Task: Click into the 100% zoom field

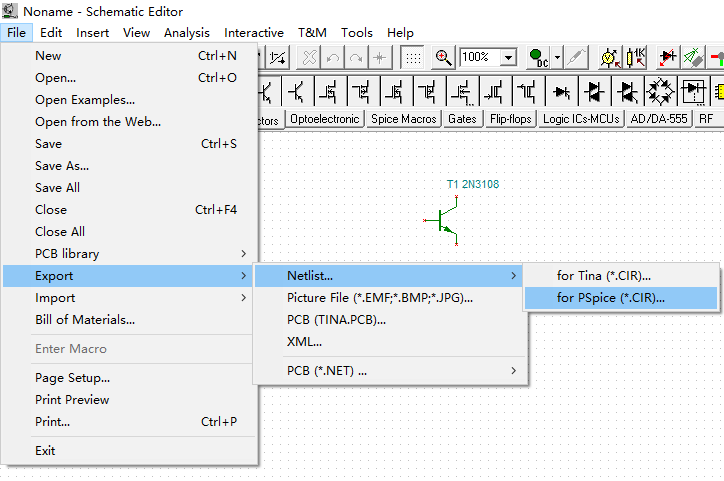Action: [x=480, y=57]
